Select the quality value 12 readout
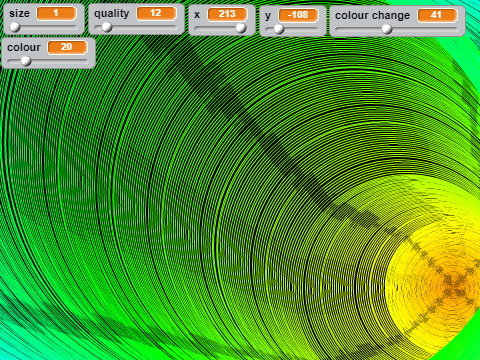Image resolution: width=480 pixels, height=360 pixels. coord(156,13)
